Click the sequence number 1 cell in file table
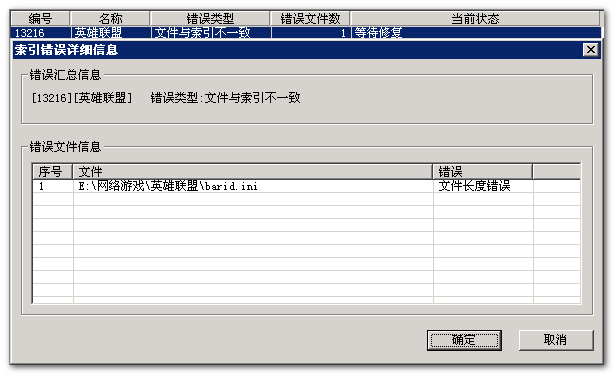The image size is (614, 375). point(53,186)
